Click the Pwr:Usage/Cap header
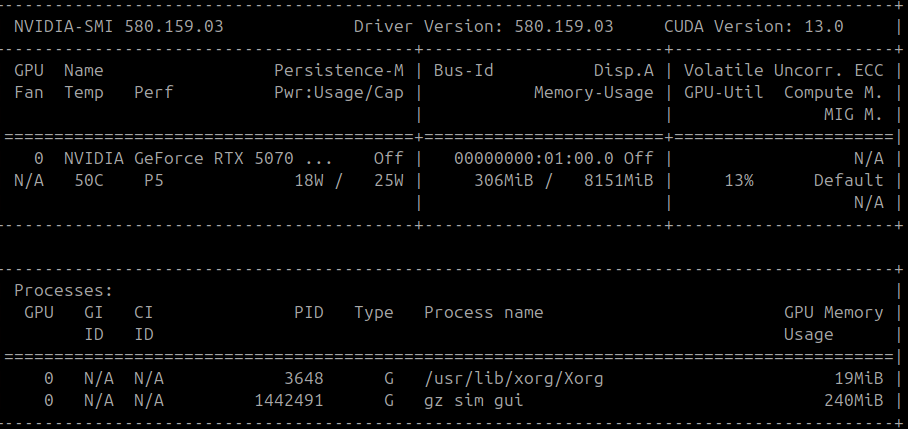Image resolution: width=908 pixels, height=429 pixels. click(339, 93)
